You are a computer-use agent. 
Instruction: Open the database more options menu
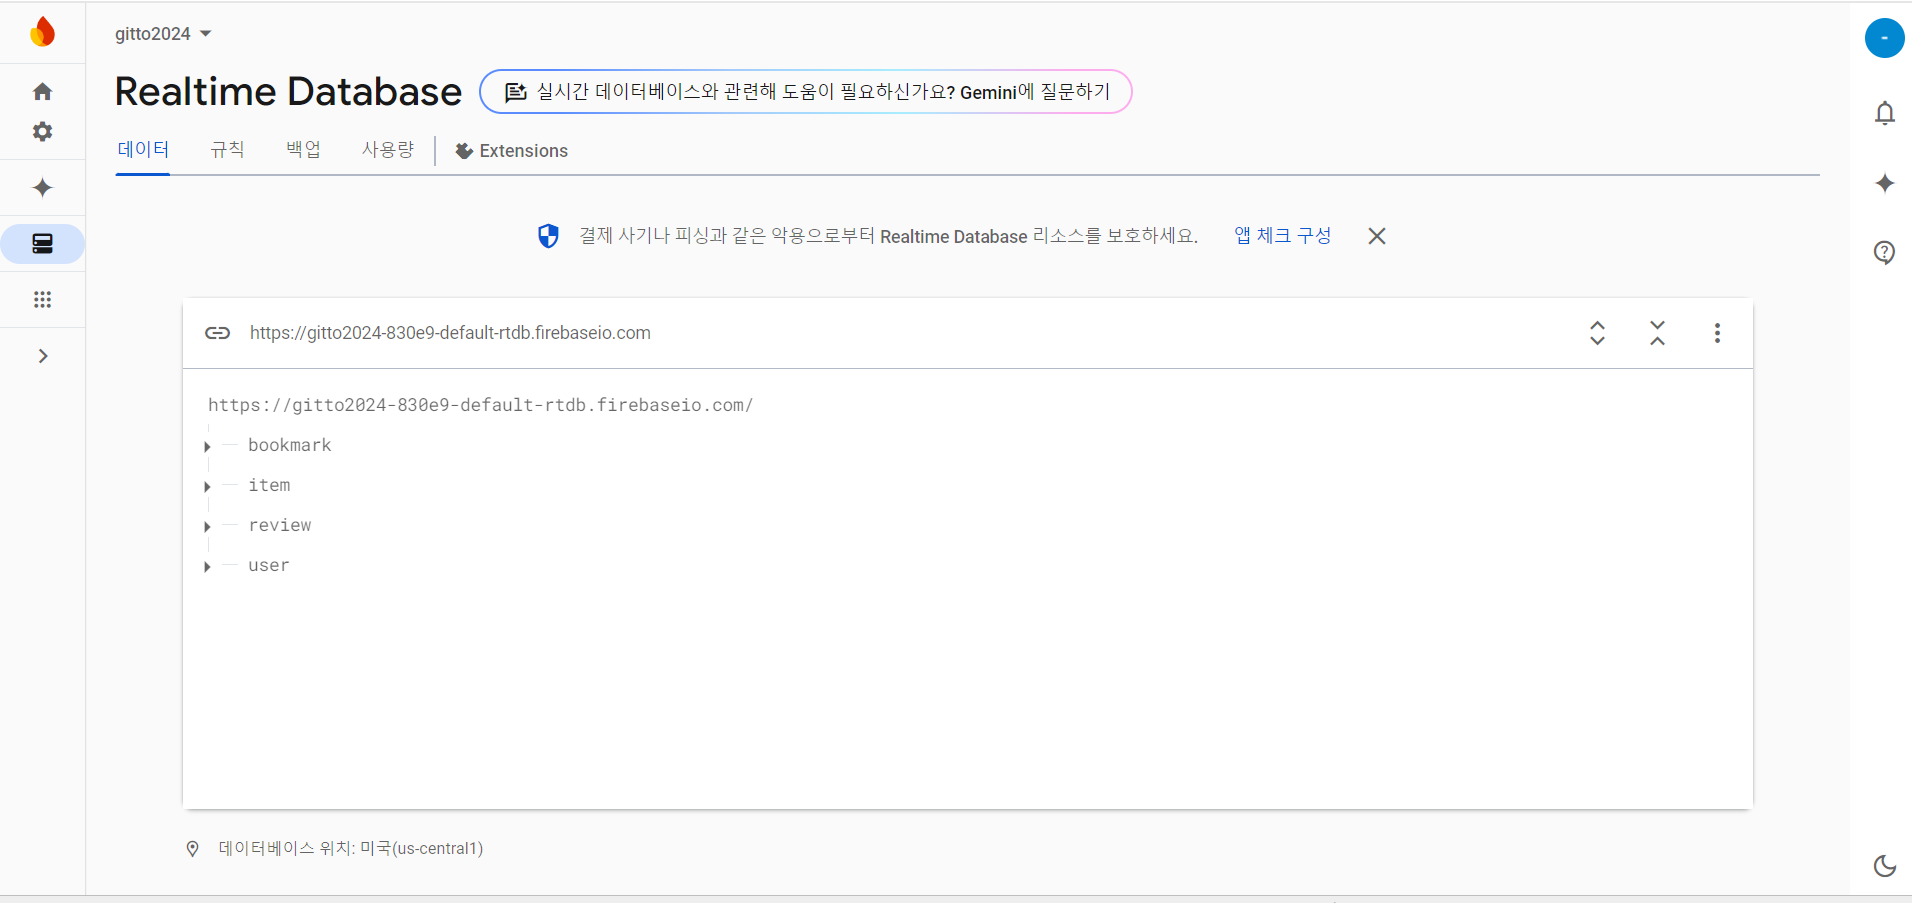1717,333
